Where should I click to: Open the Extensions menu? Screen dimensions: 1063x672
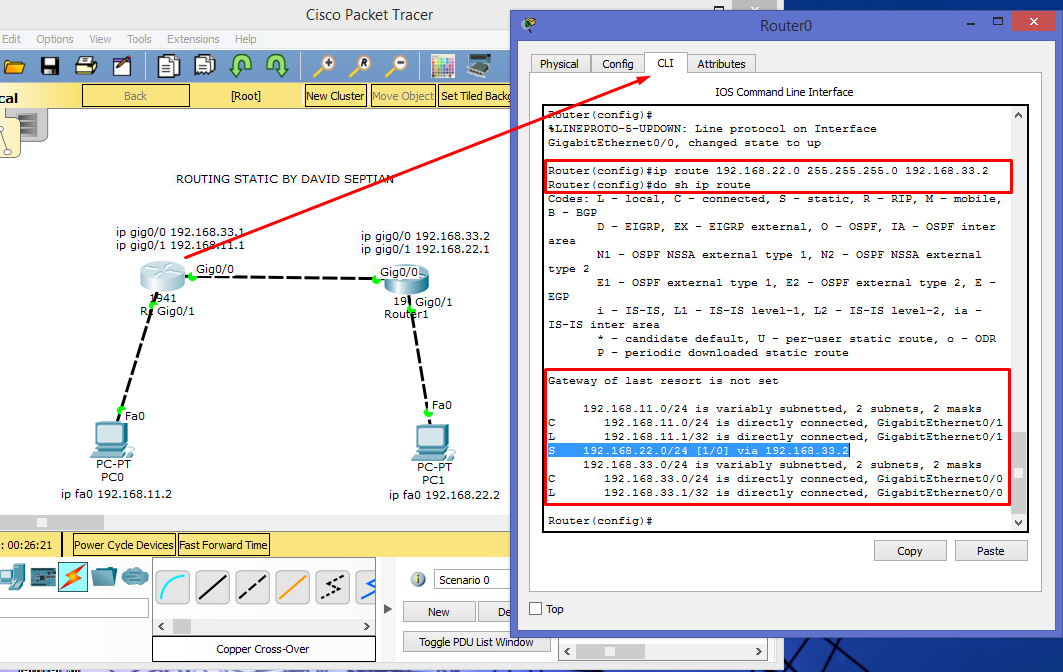coord(193,39)
